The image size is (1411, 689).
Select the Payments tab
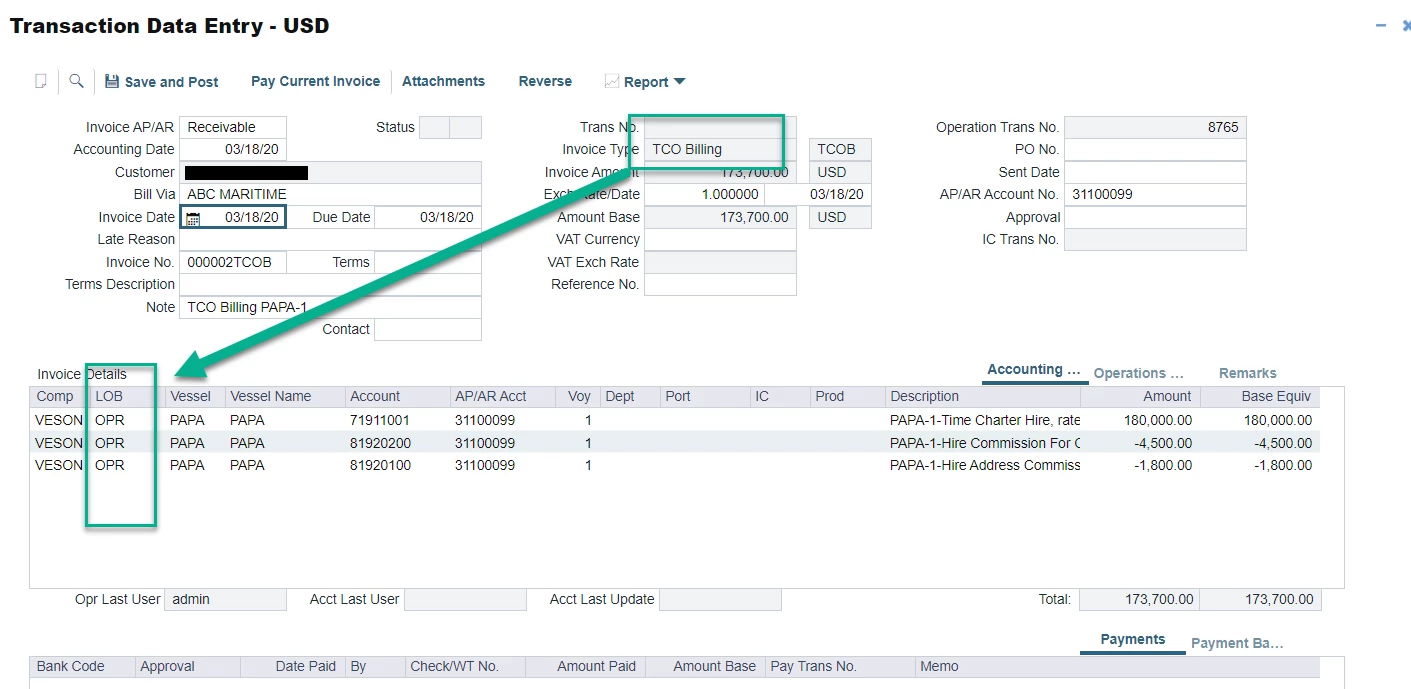1132,640
